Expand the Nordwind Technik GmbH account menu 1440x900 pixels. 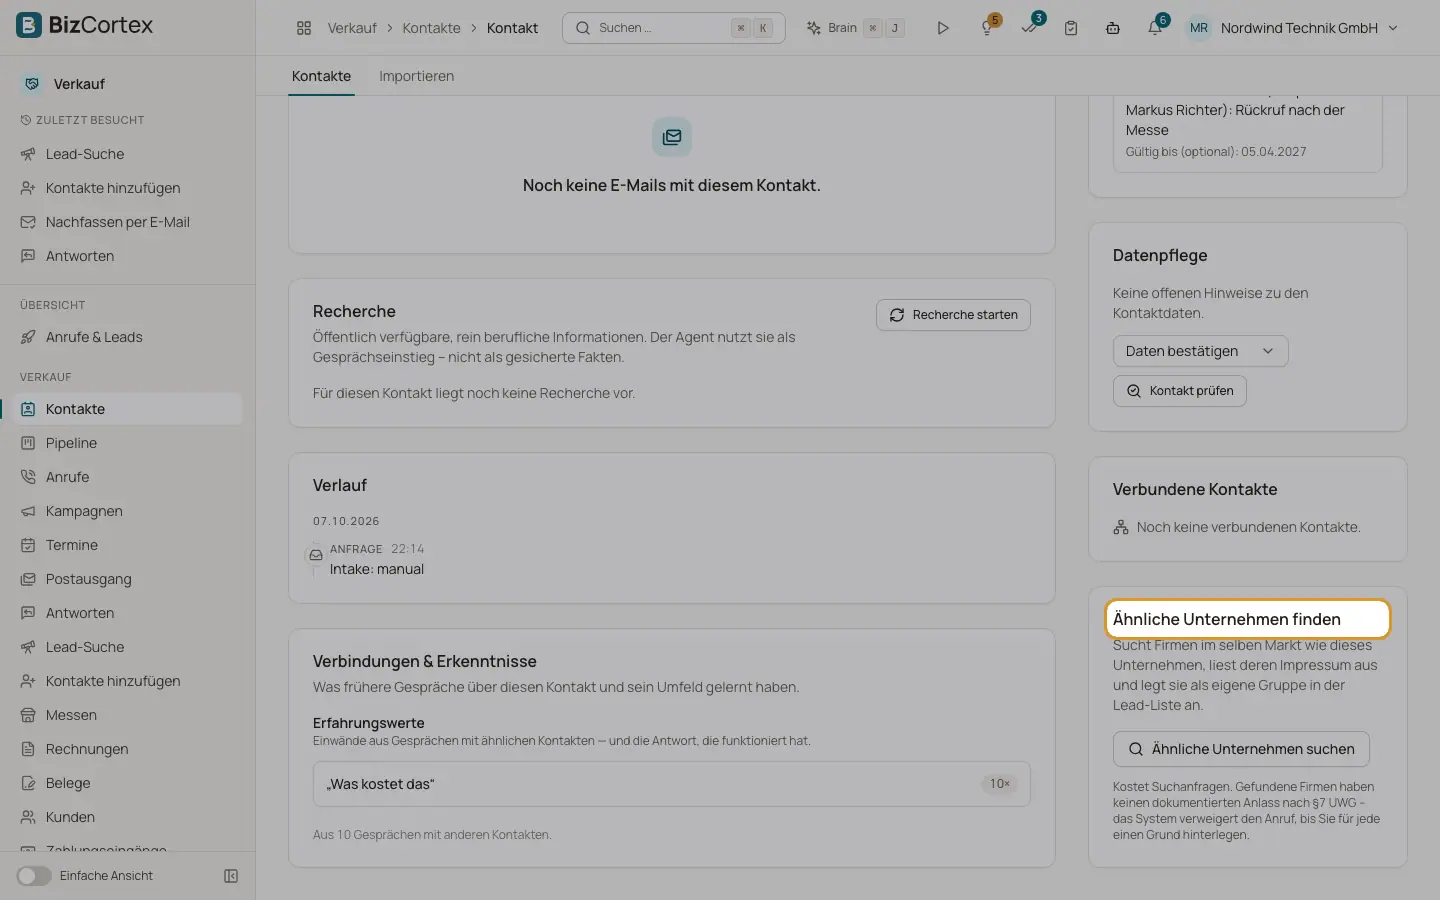click(x=1309, y=28)
